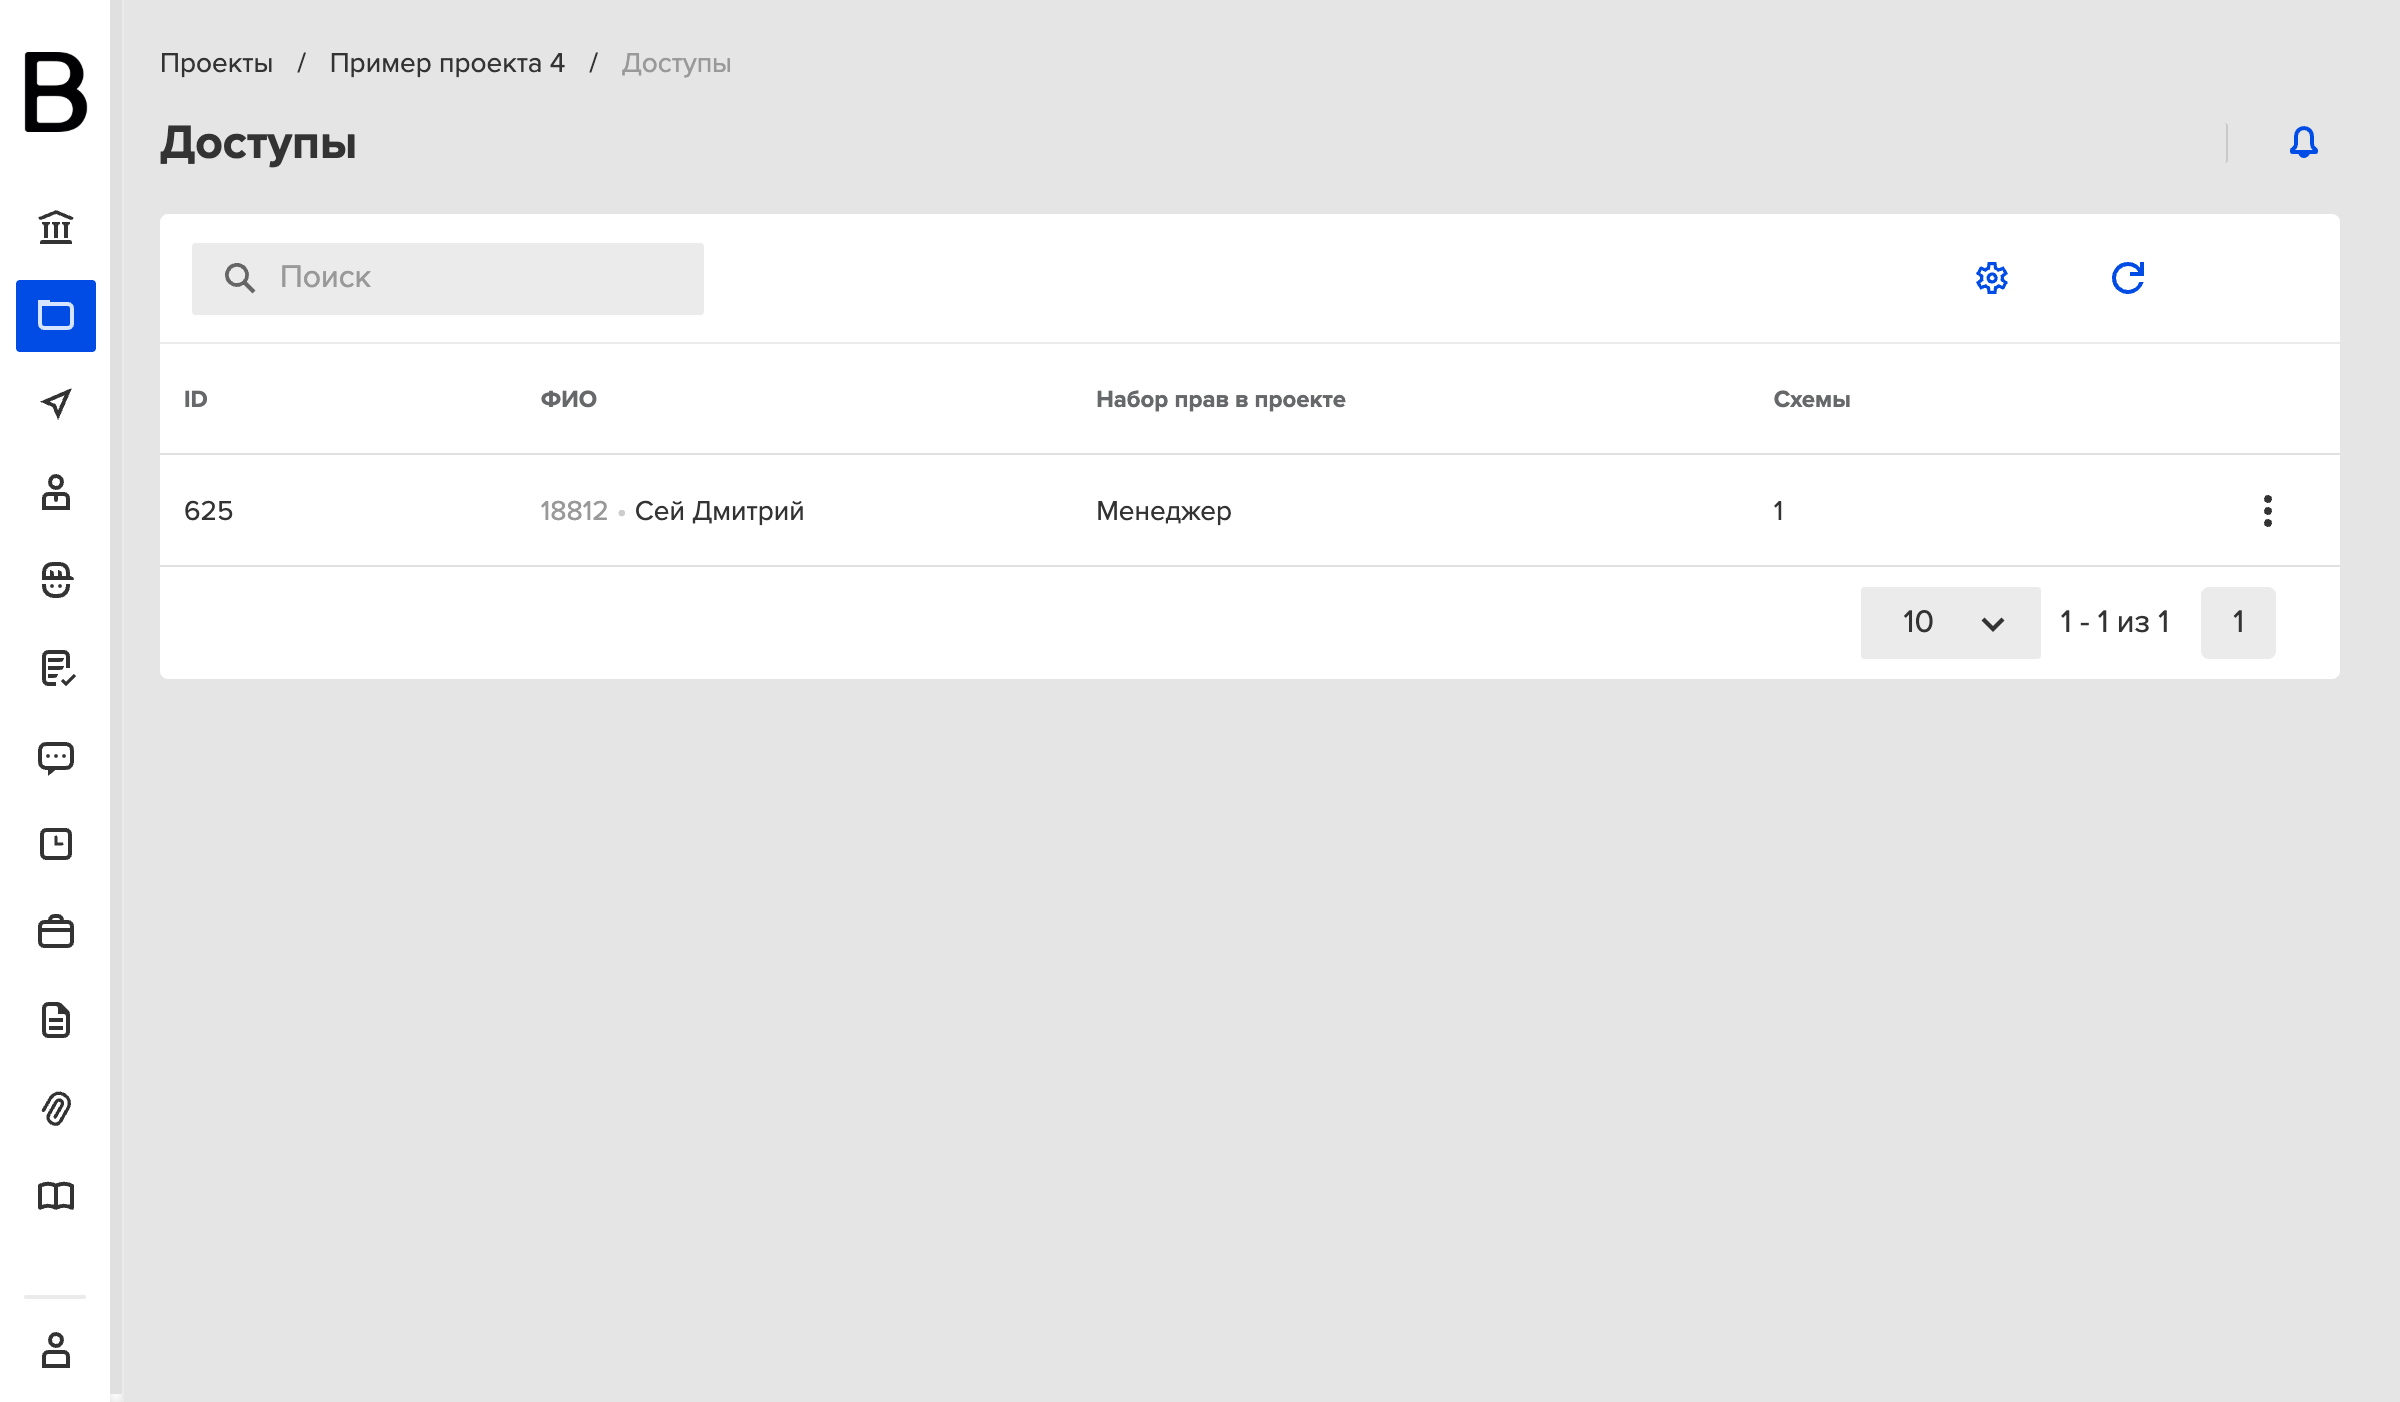Image resolution: width=2400 pixels, height=1402 pixels.
Task: Open three-dot menu for row 625
Action: [2268, 511]
